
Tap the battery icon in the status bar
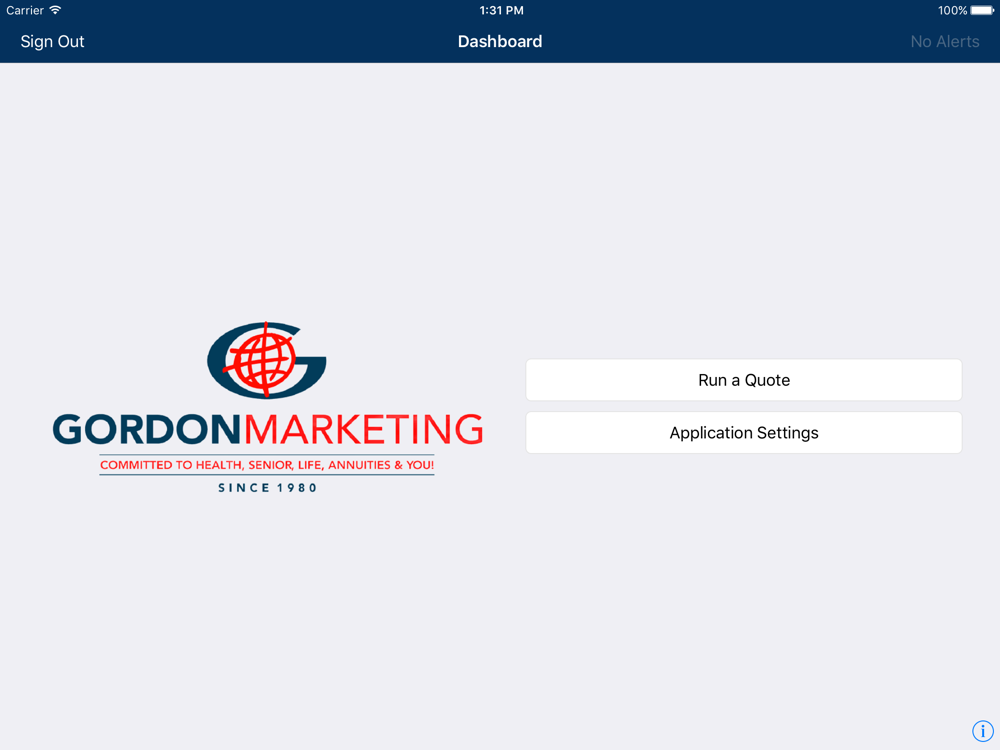click(982, 10)
